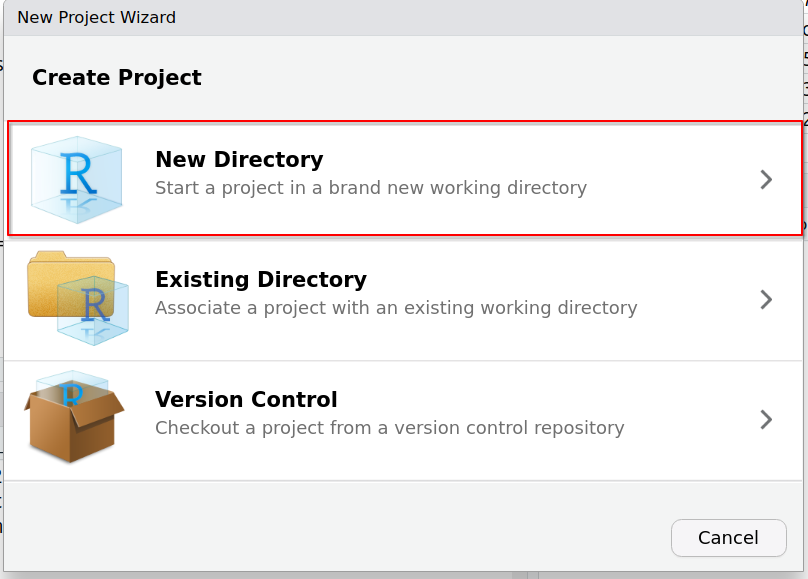This screenshot has width=808, height=579.
Task: Choose 'Associate a project with an existing working directory'
Action: [x=396, y=308]
